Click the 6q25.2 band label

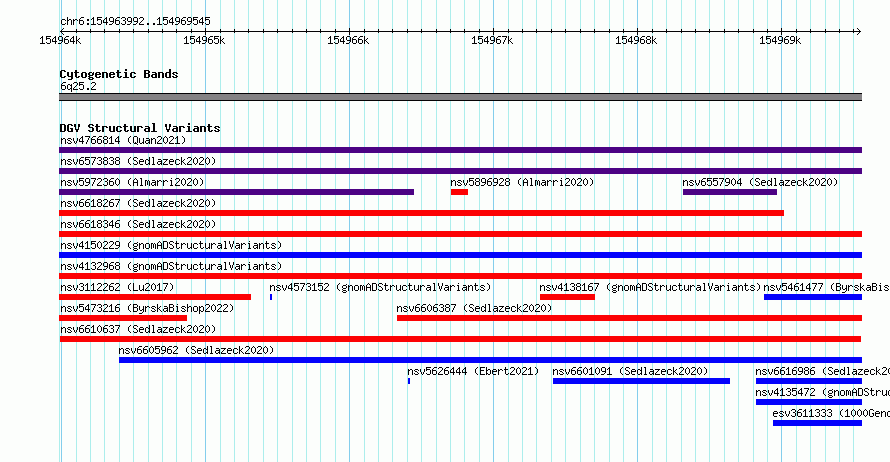click(x=78, y=86)
